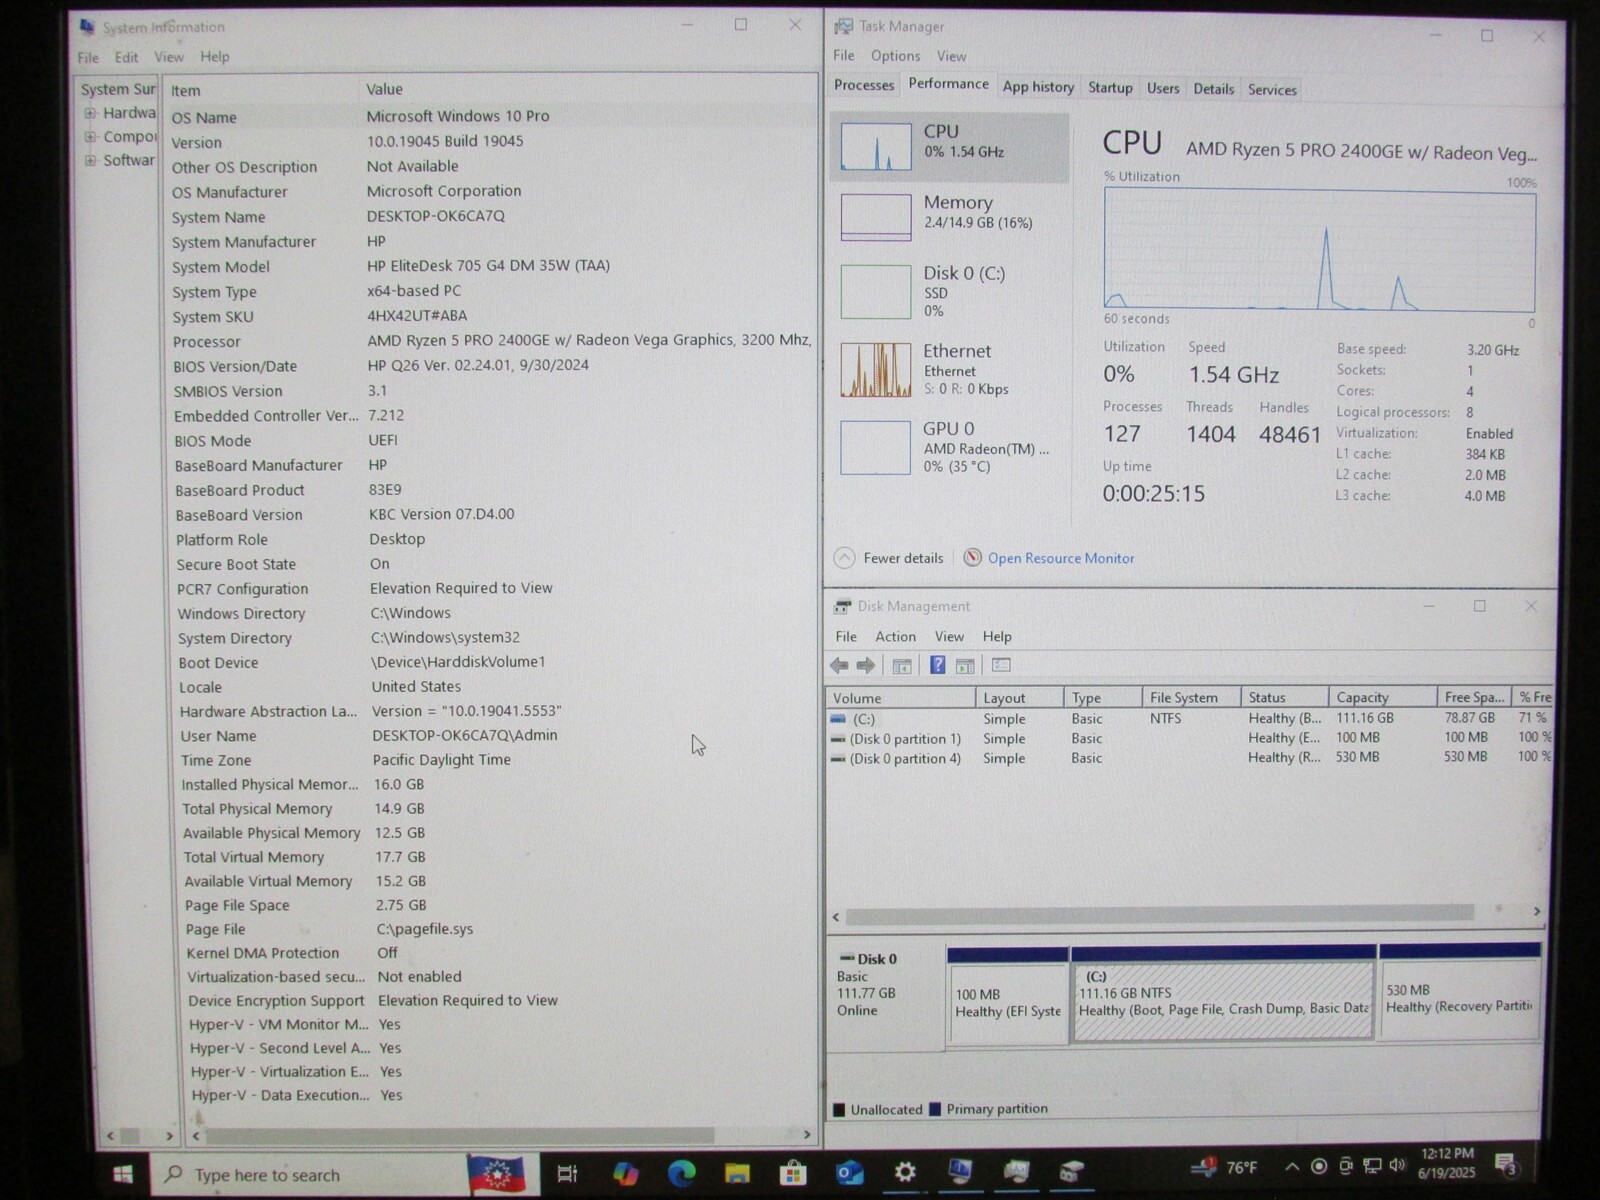Image resolution: width=1600 pixels, height=1200 pixels.
Task: Select (Disk 0 partition 4) row
Action: pos(1190,758)
